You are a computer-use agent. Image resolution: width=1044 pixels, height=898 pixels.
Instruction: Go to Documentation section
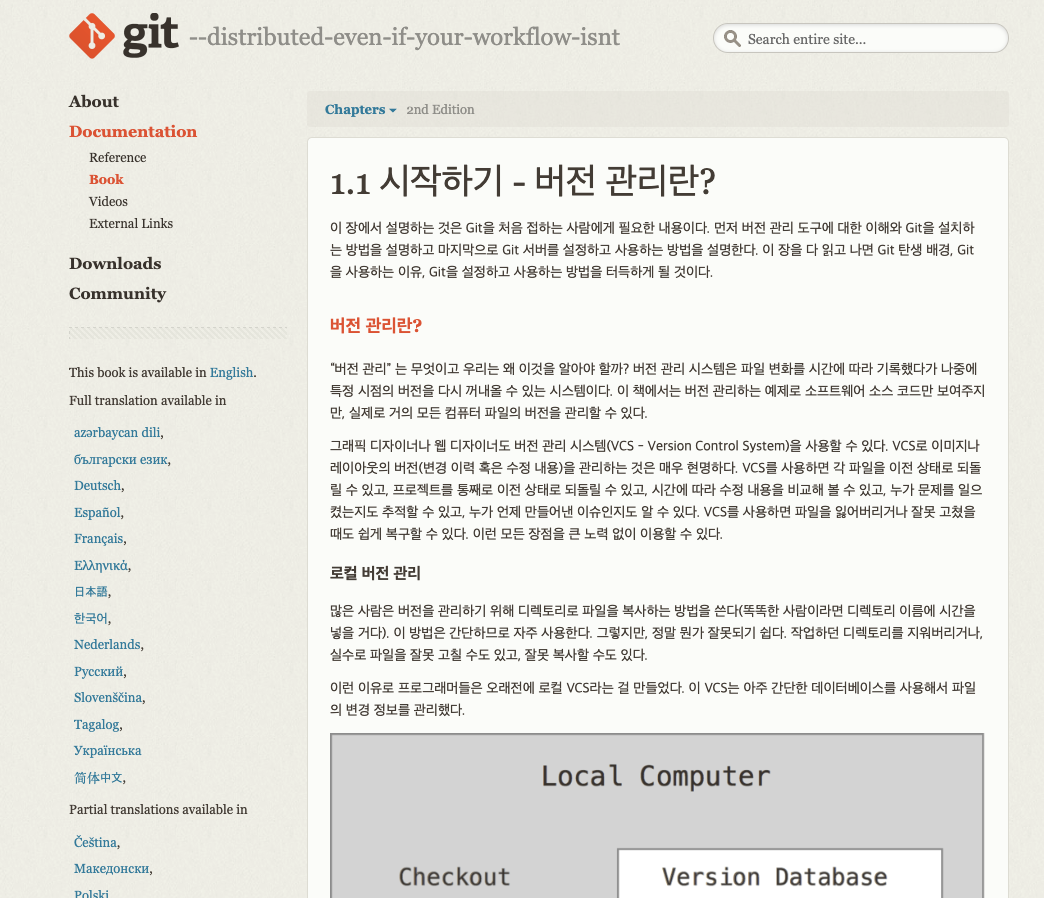click(x=133, y=131)
